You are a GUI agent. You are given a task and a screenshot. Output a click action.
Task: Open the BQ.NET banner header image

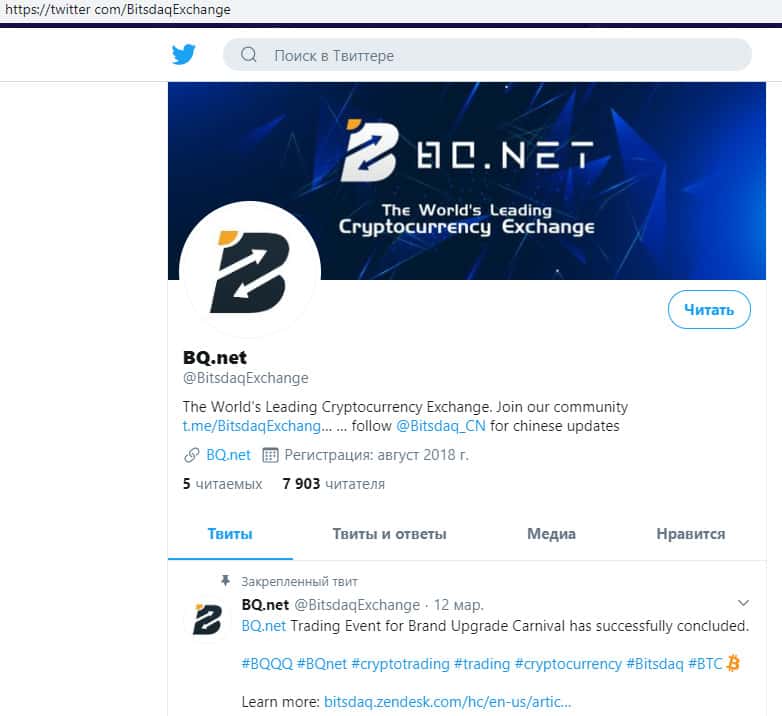467,180
